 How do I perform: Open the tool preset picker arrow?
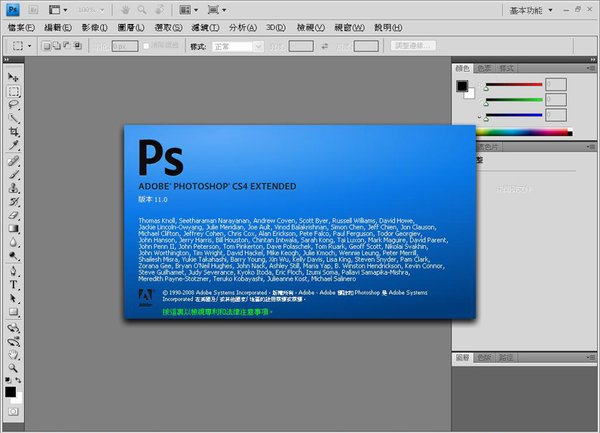click(x=29, y=46)
